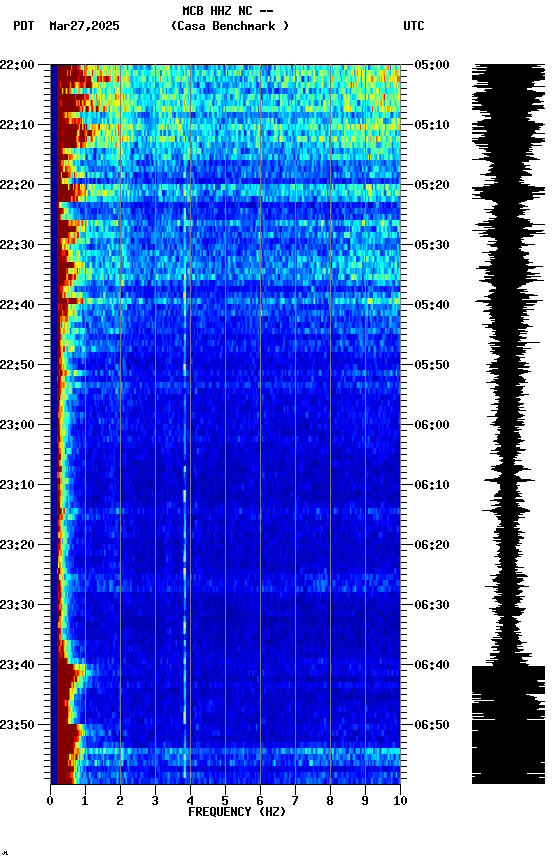The height and width of the screenshot is (864, 552).
Task: Click the '06:10' UTC time label
Action: click(432, 485)
